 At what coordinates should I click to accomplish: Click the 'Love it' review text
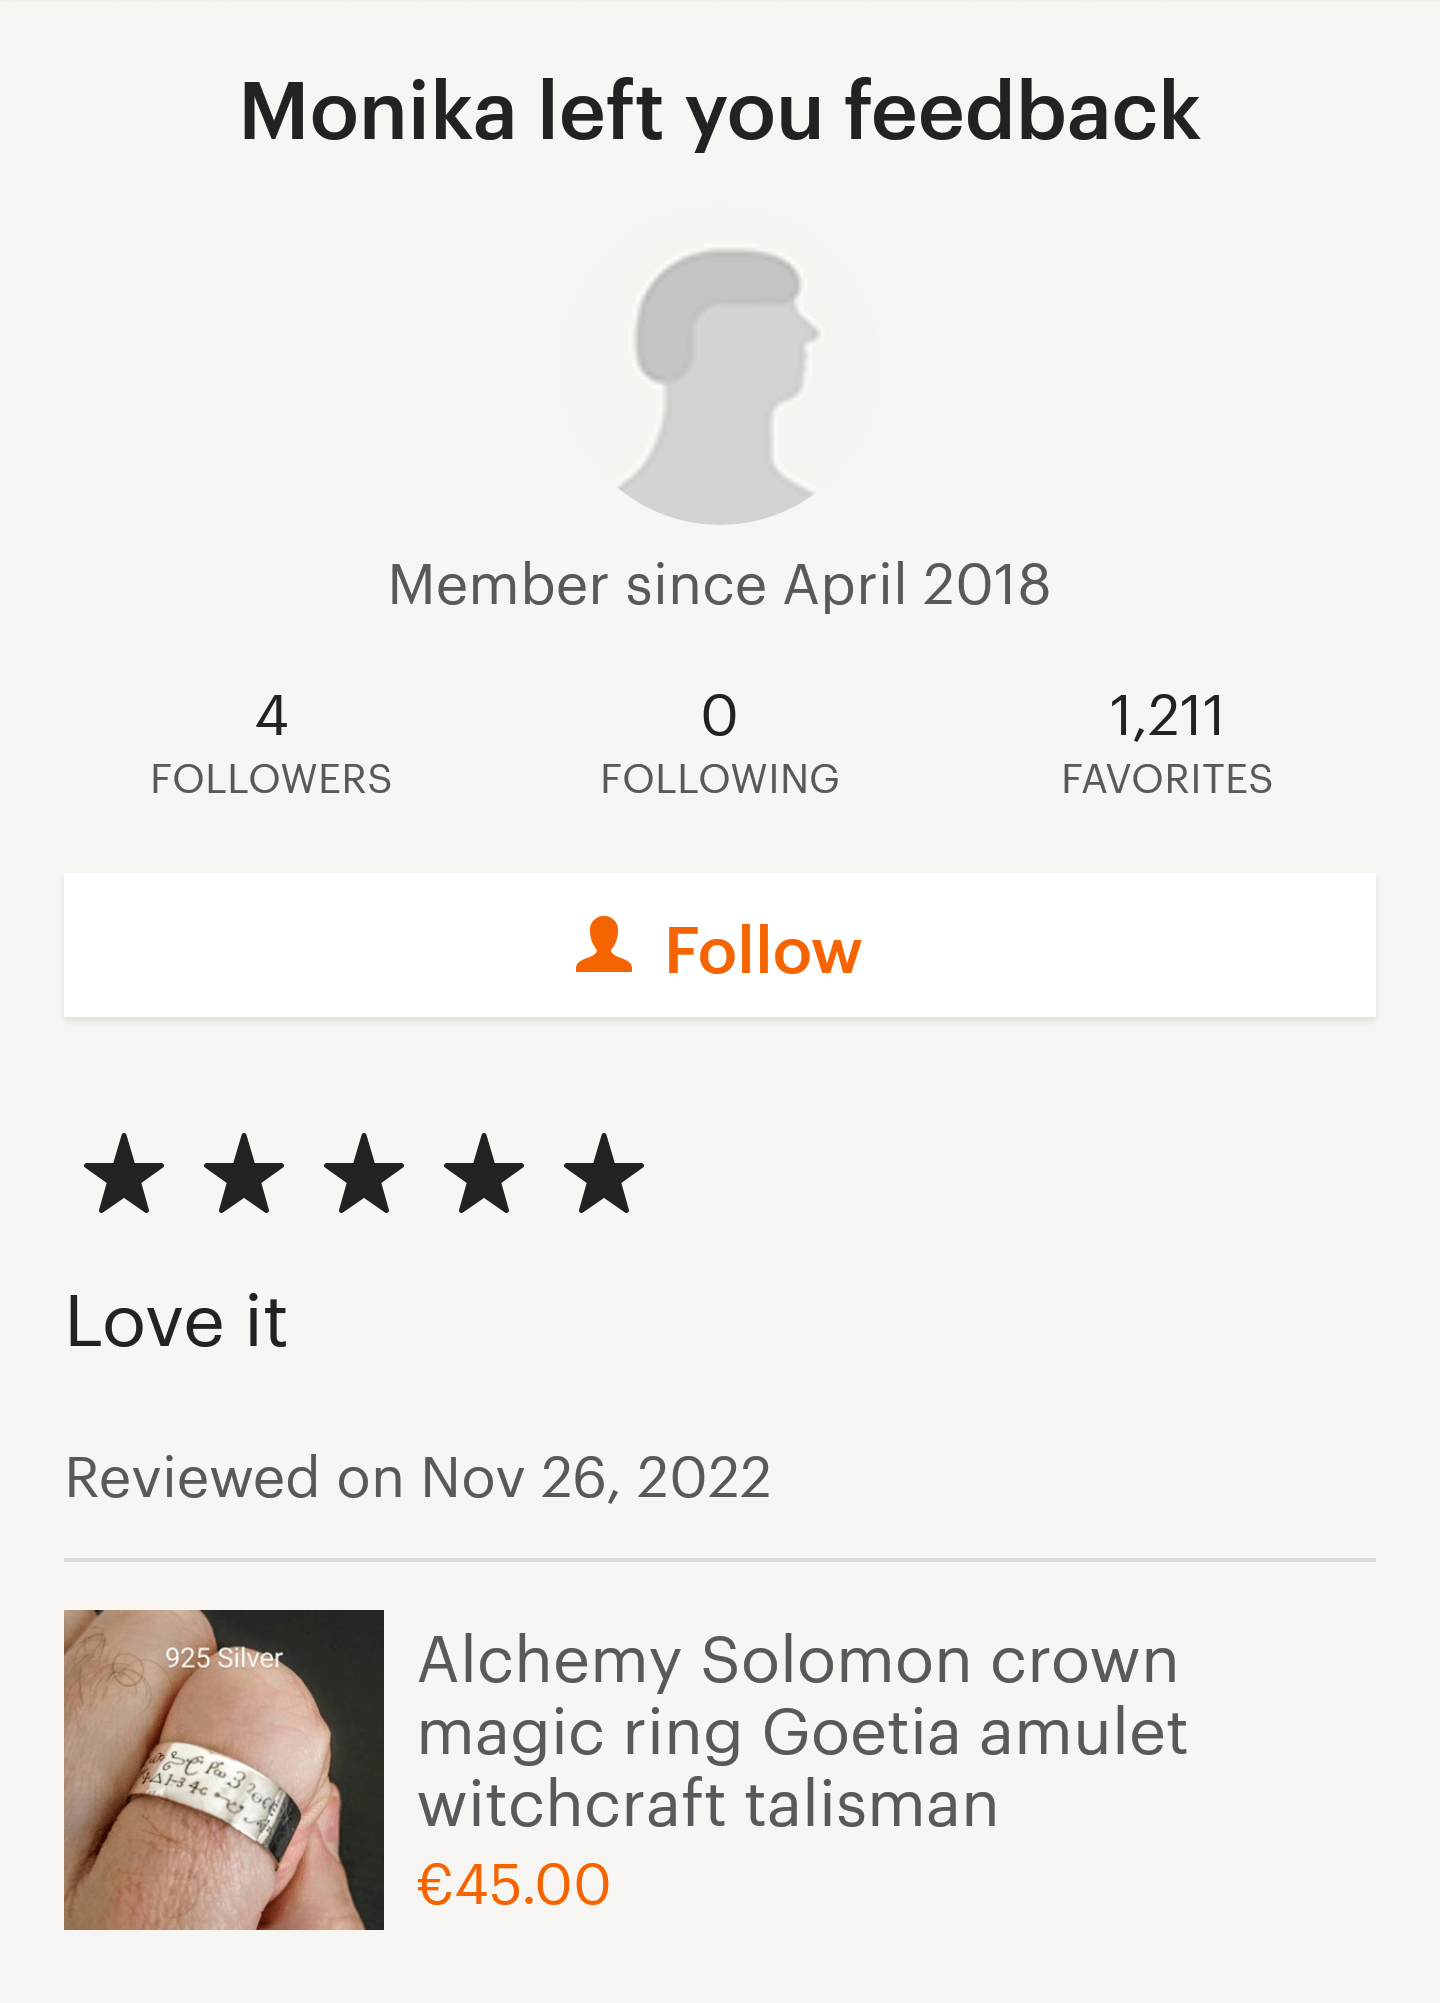point(177,1322)
